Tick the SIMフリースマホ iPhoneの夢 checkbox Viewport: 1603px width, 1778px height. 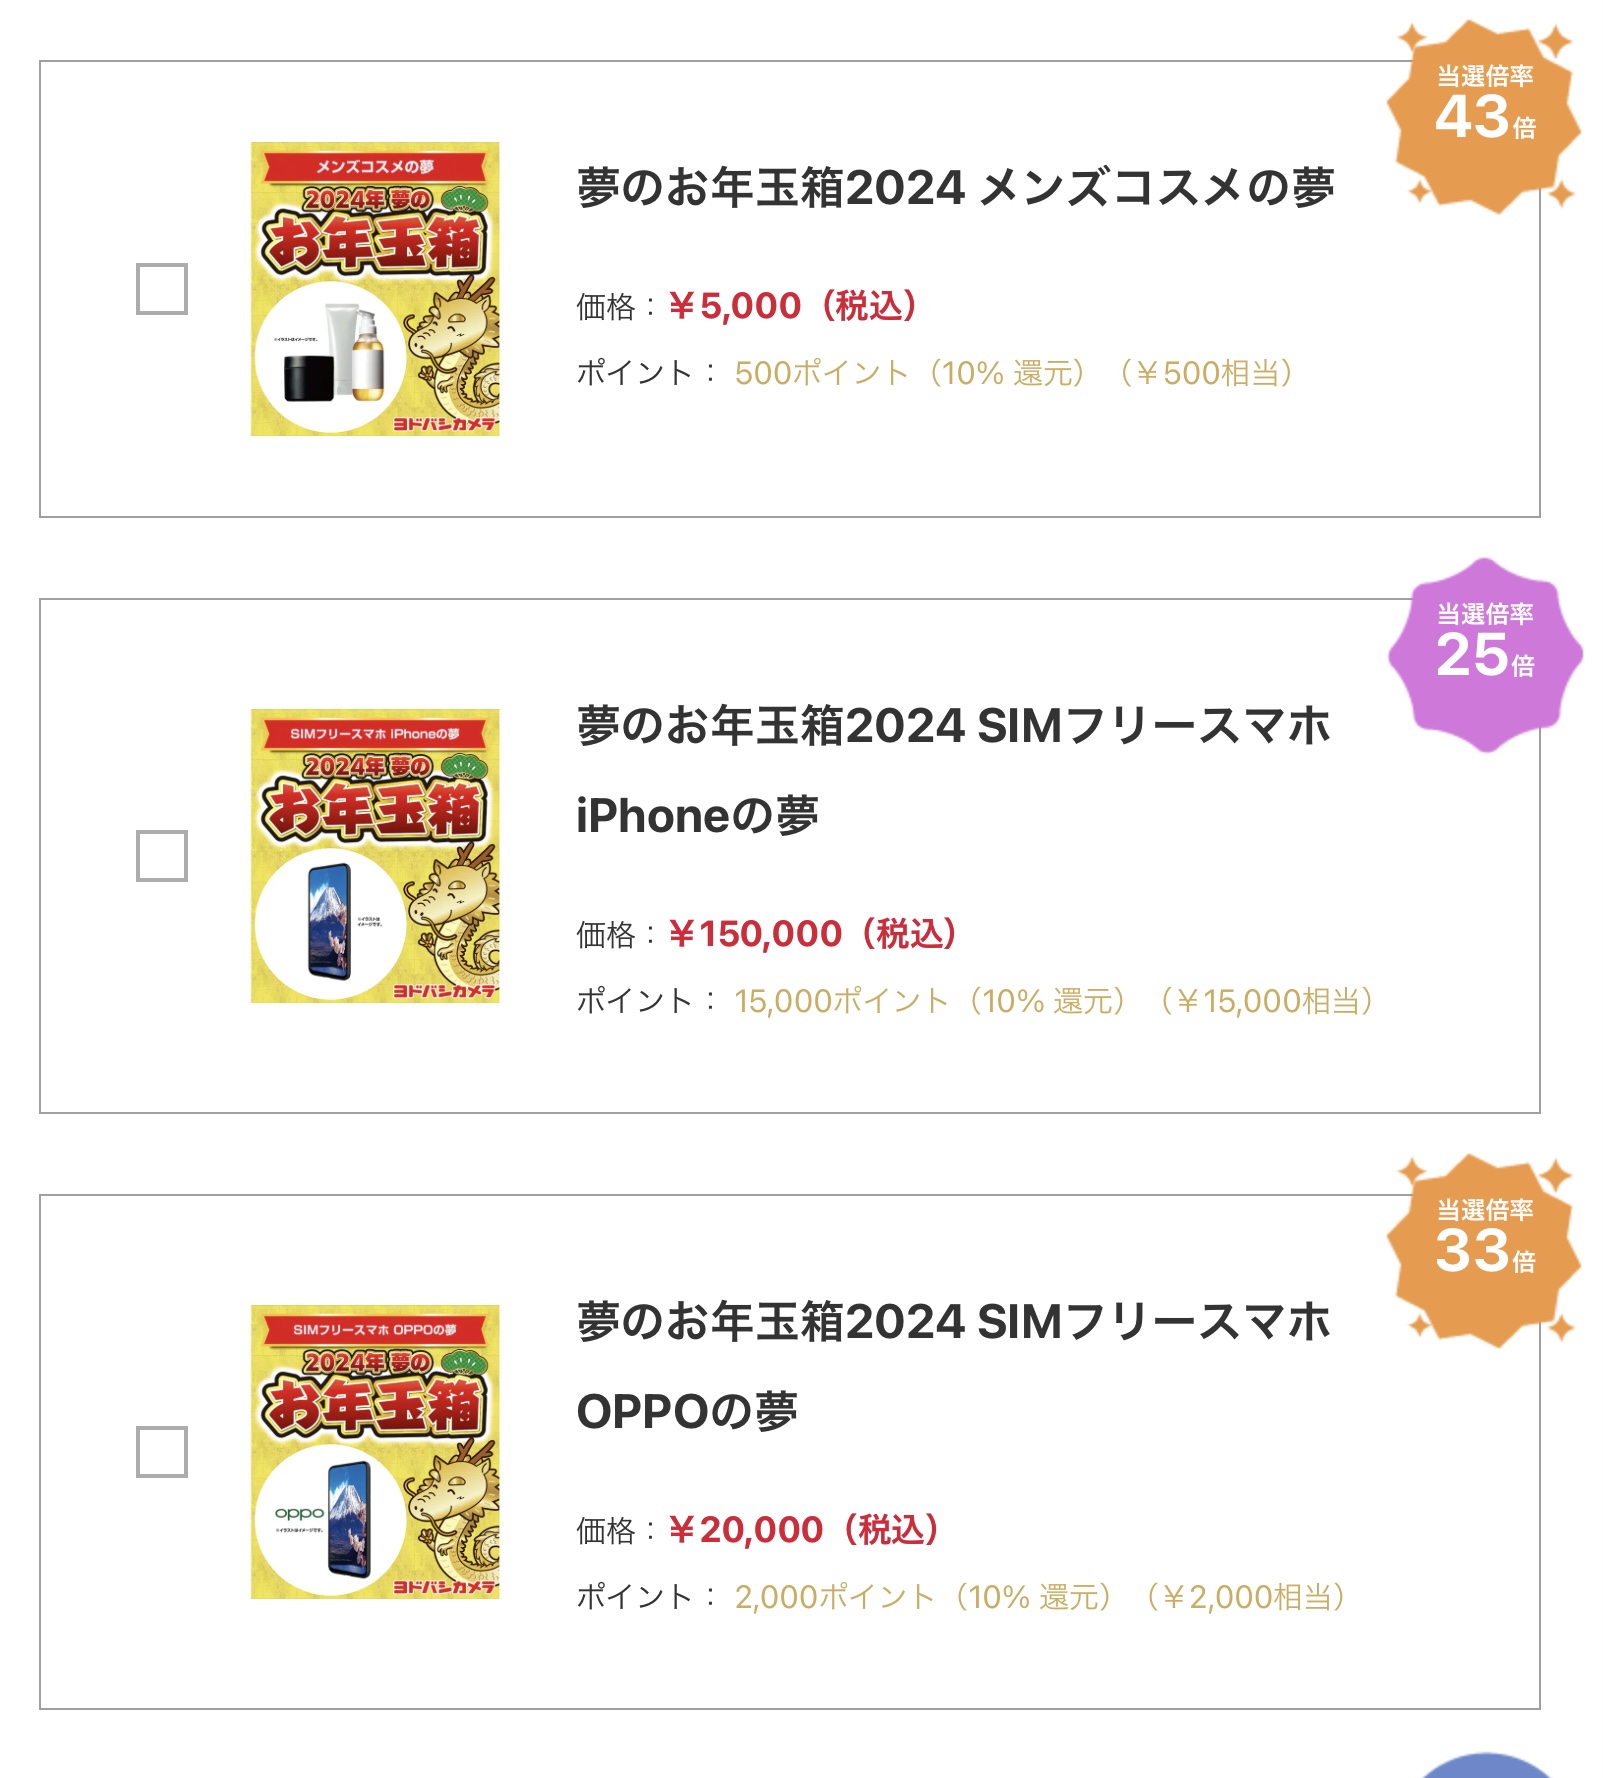click(x=162, y=856)
